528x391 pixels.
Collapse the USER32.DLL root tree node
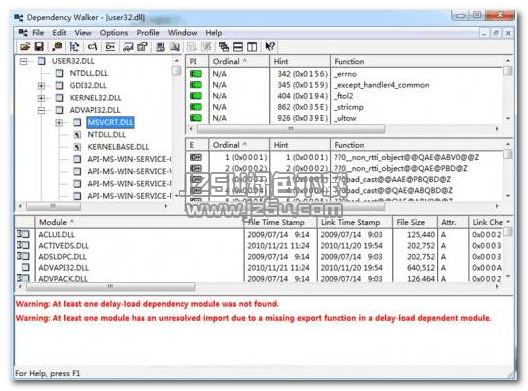[x=23, y=61]
